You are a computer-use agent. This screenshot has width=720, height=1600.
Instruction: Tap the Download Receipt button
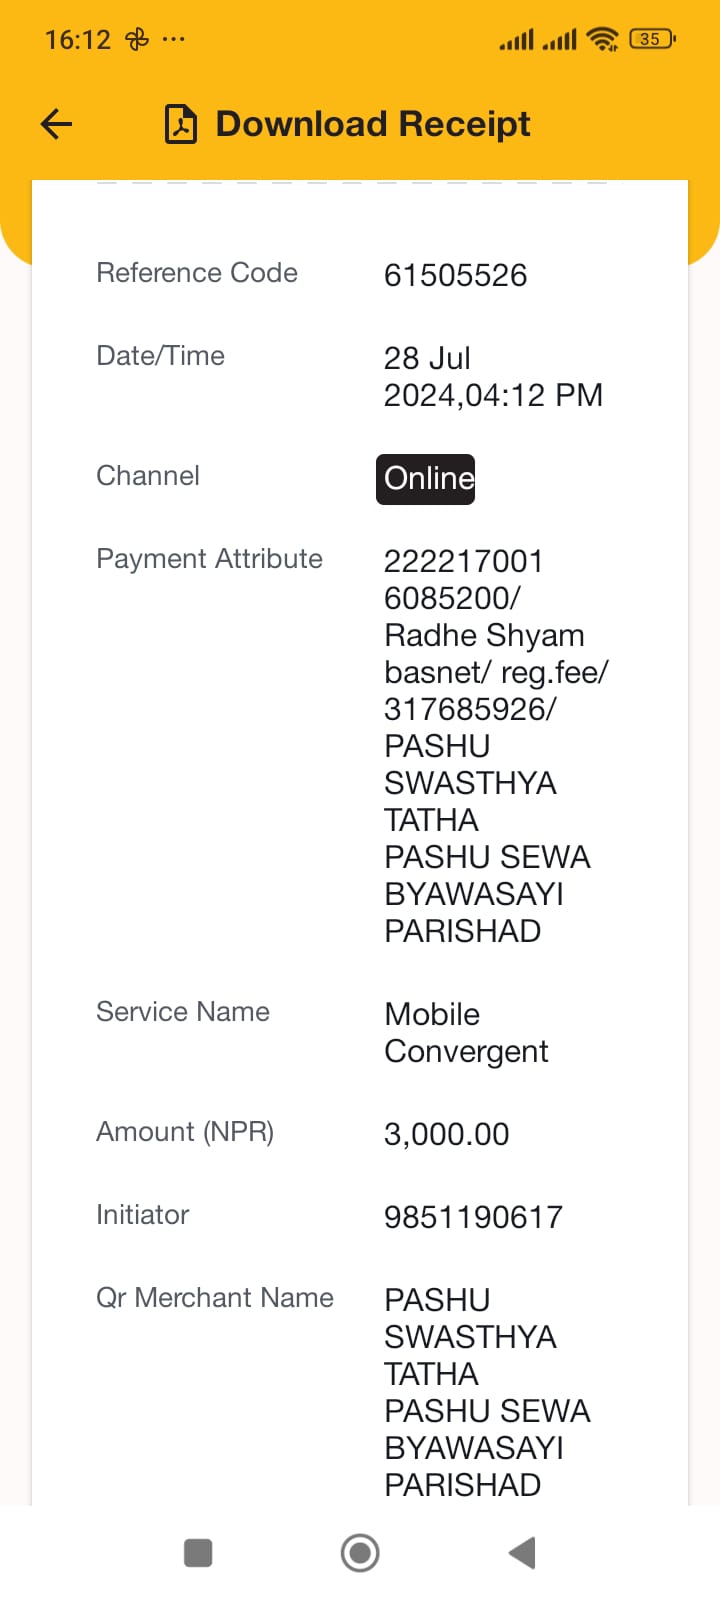tap(347, 124)
